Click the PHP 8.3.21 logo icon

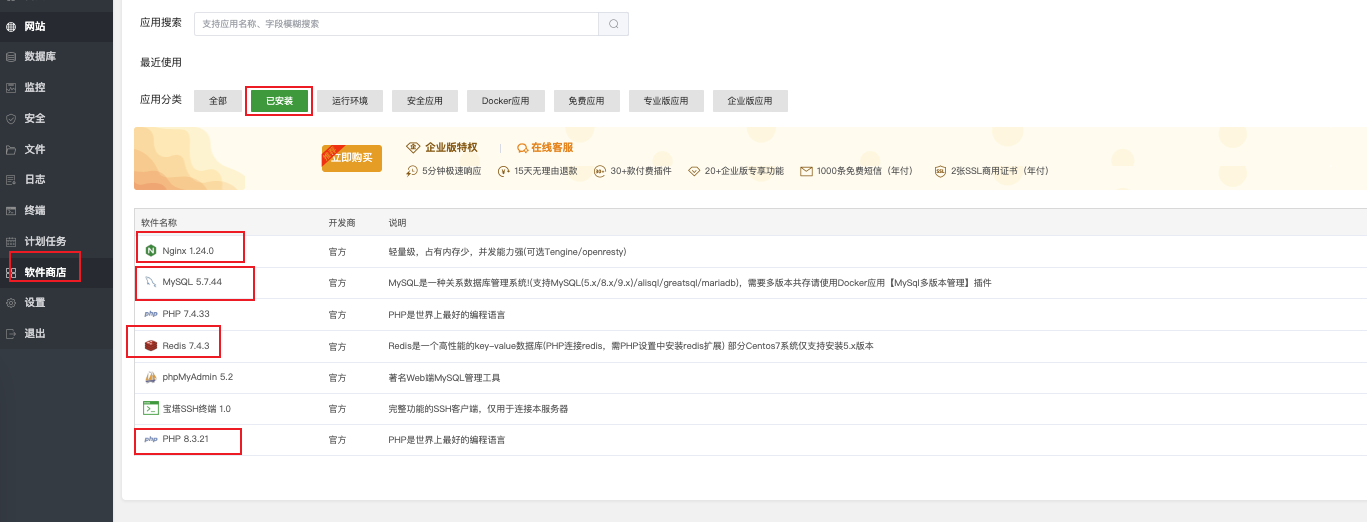tap(151, 440)
